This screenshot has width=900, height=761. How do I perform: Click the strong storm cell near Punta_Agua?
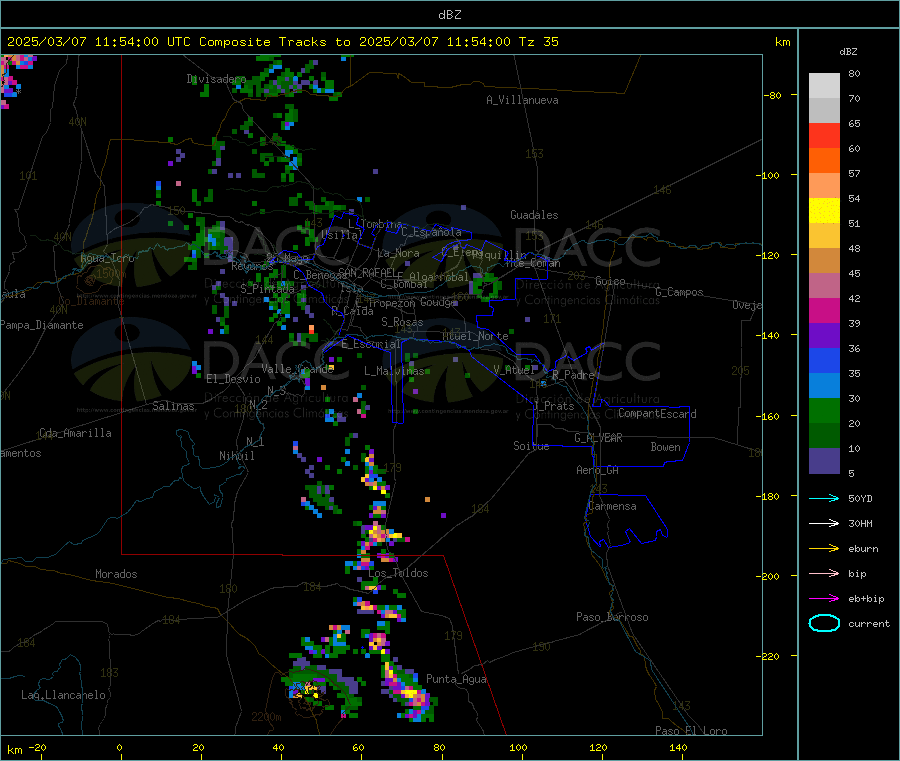tap(409, 692)
